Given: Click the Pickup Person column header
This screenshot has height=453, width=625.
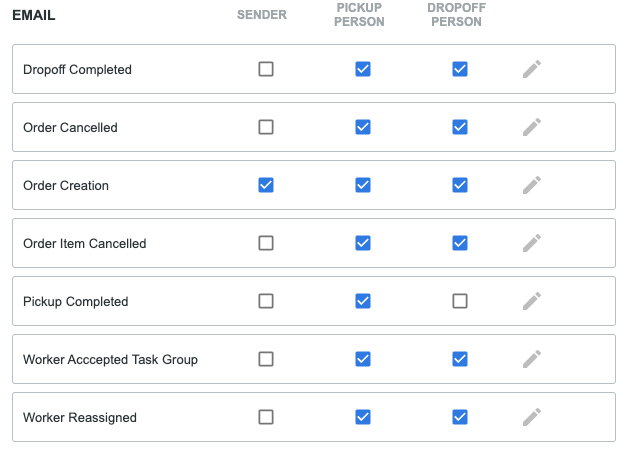Looking at the screenshot, I should 359,15.
